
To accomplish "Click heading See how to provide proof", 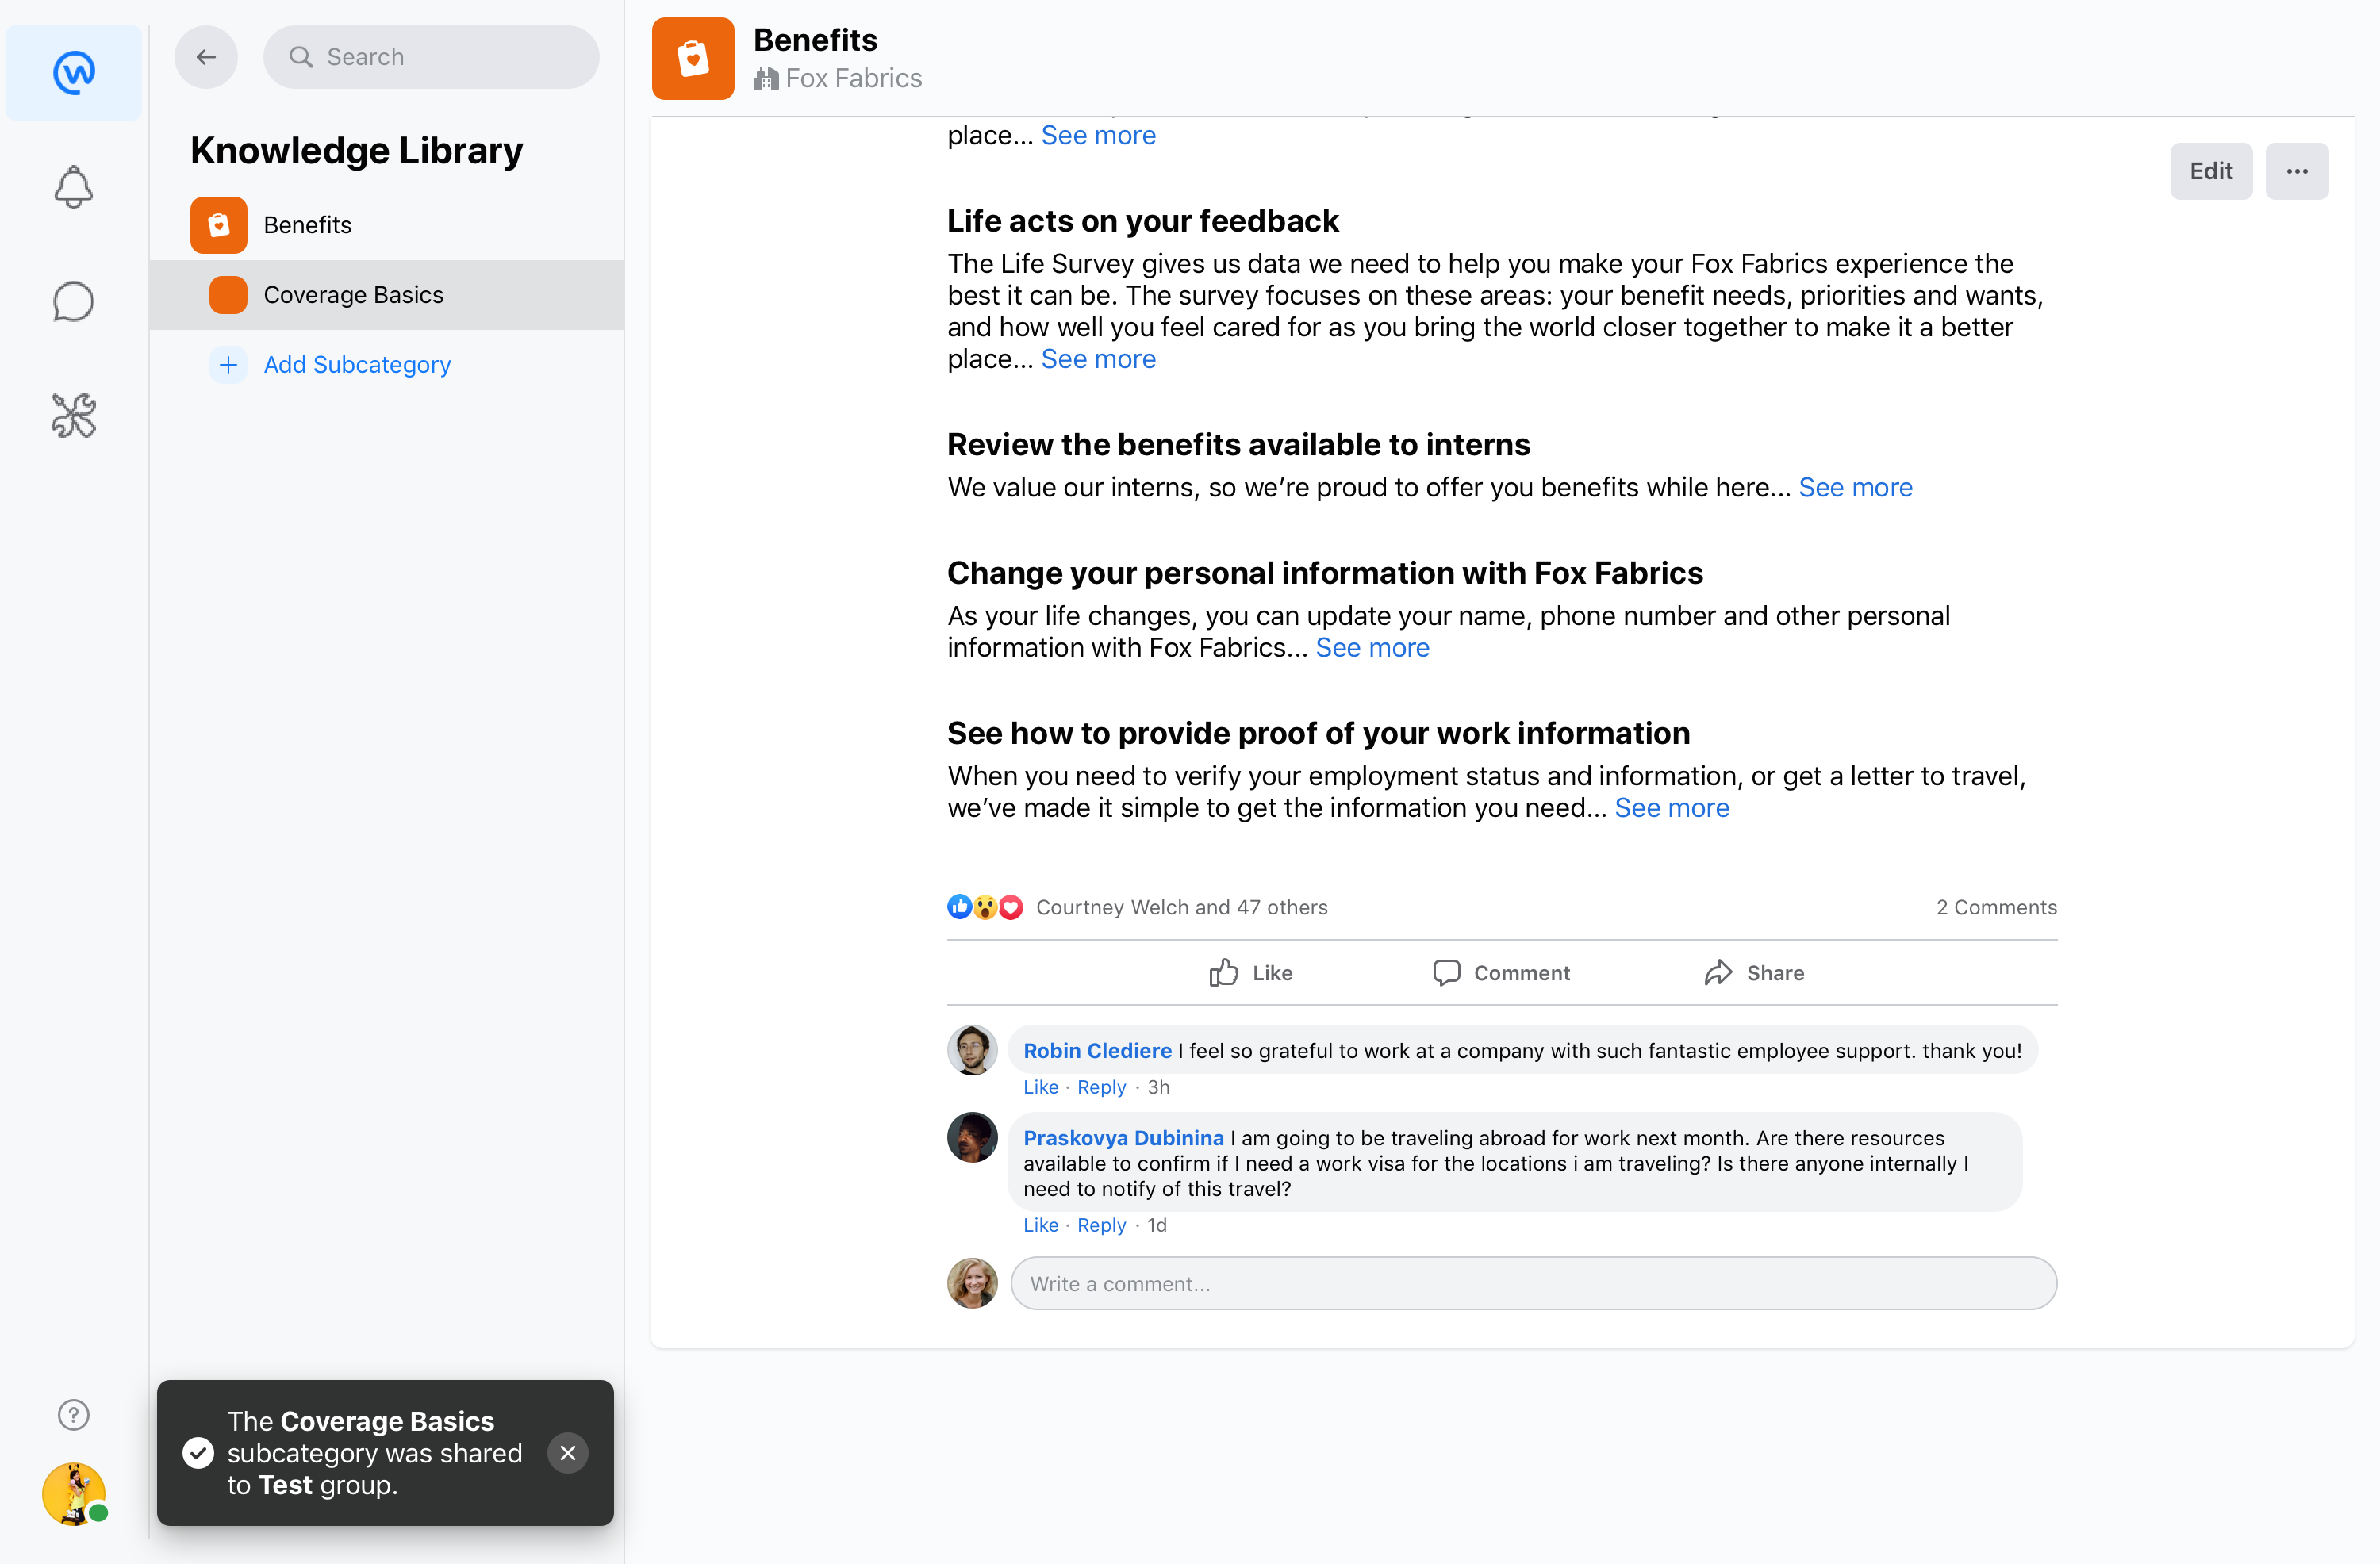I will [x=1318, y=733].
